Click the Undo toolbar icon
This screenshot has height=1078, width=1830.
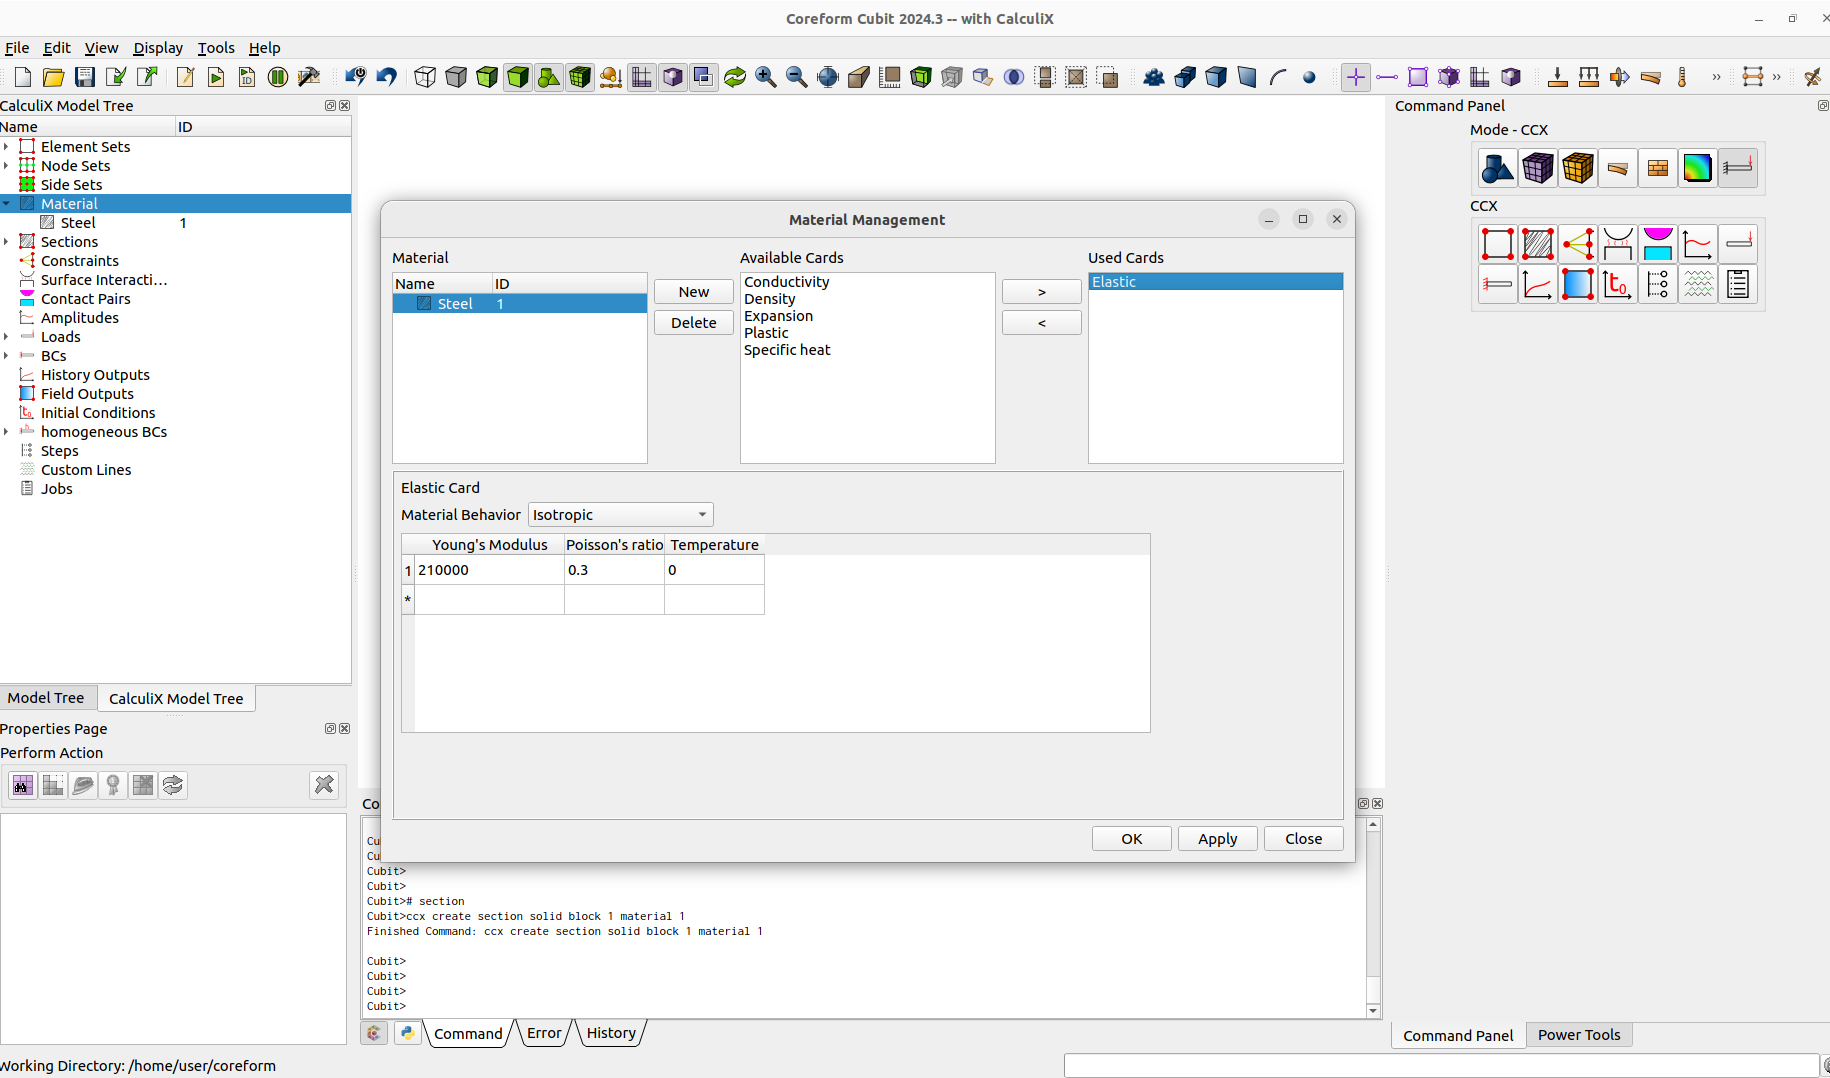pos(387,77)
